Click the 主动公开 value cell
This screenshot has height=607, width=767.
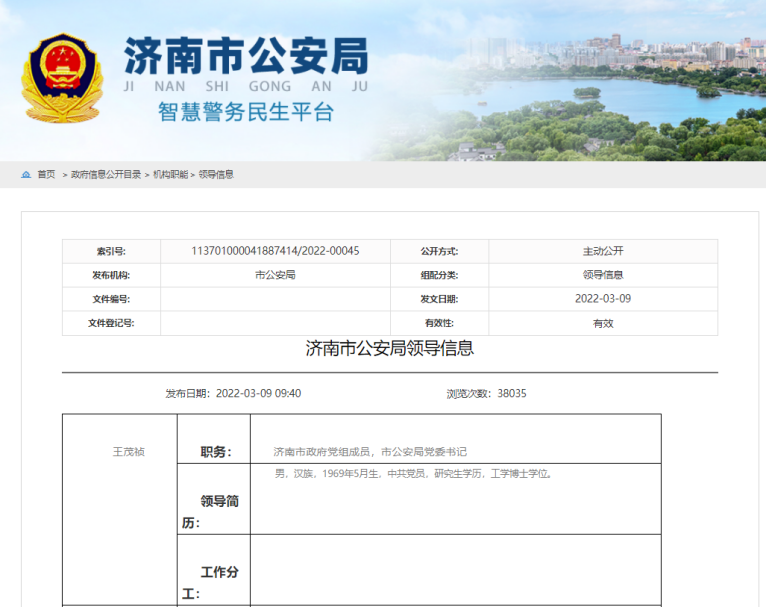pos(603,251)
